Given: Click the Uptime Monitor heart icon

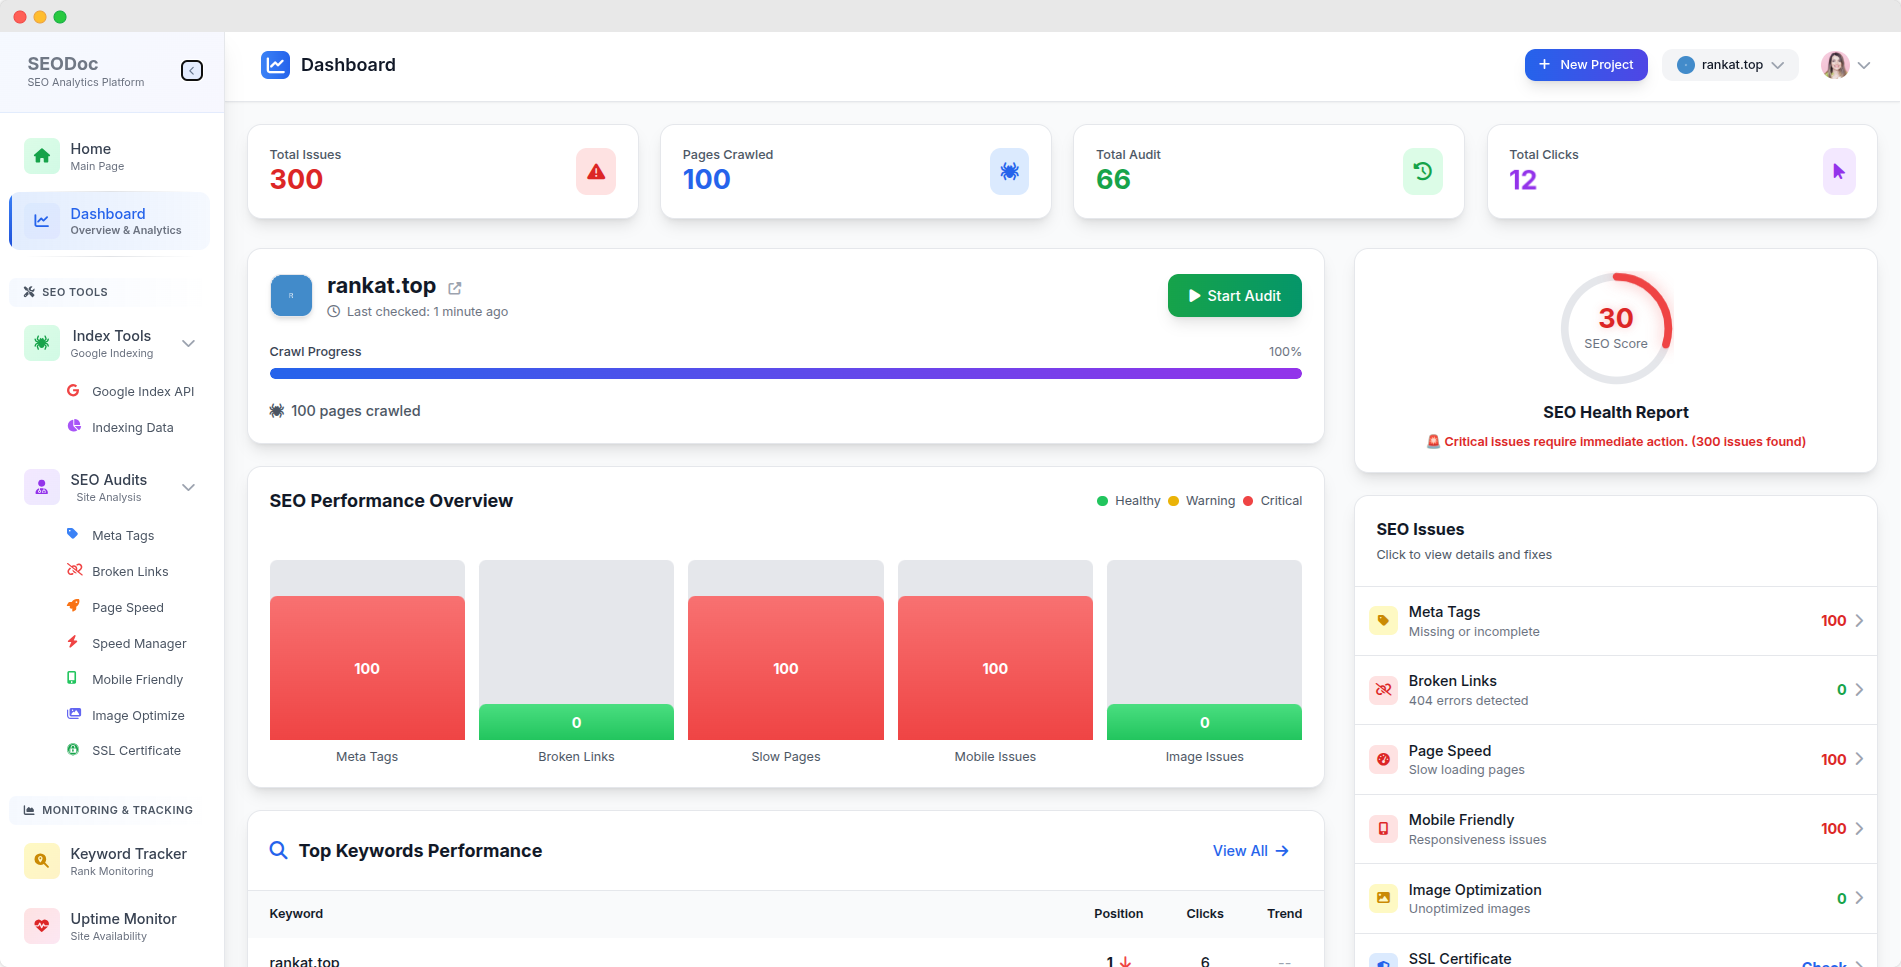Looking at the screenshot, I should tap(42, 926).
